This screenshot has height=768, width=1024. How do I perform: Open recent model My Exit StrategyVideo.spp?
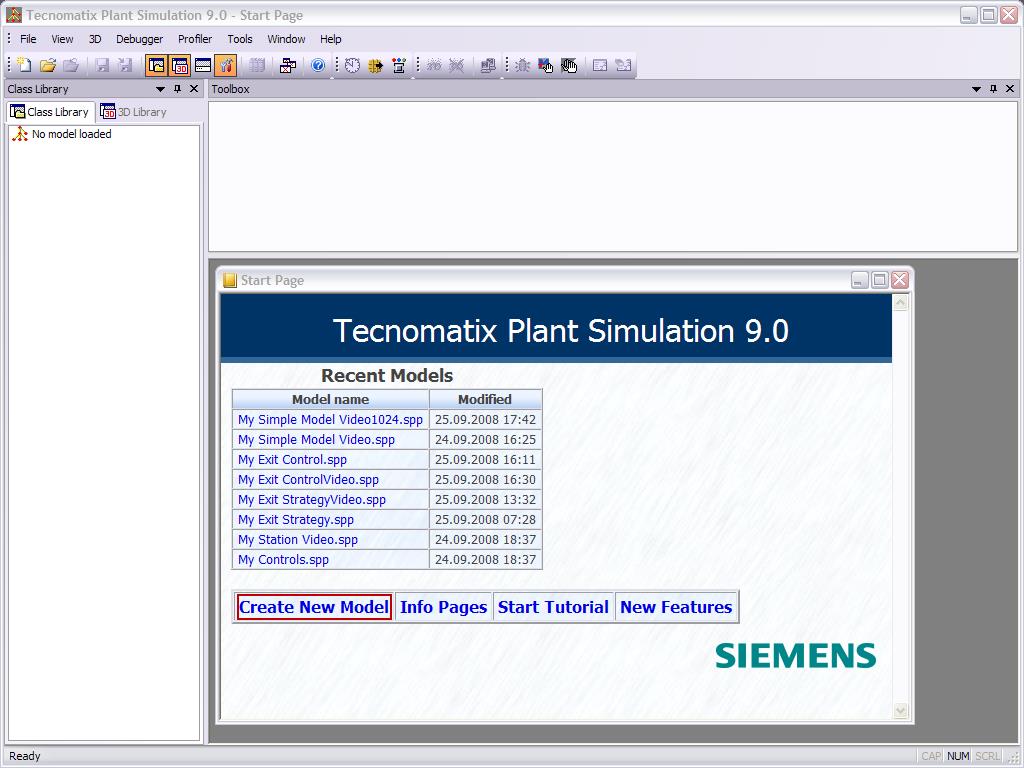coord(312,500)
